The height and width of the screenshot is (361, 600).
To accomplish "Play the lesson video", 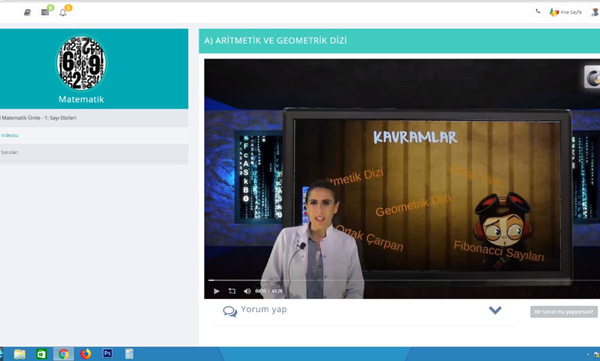I will (216, 291).
